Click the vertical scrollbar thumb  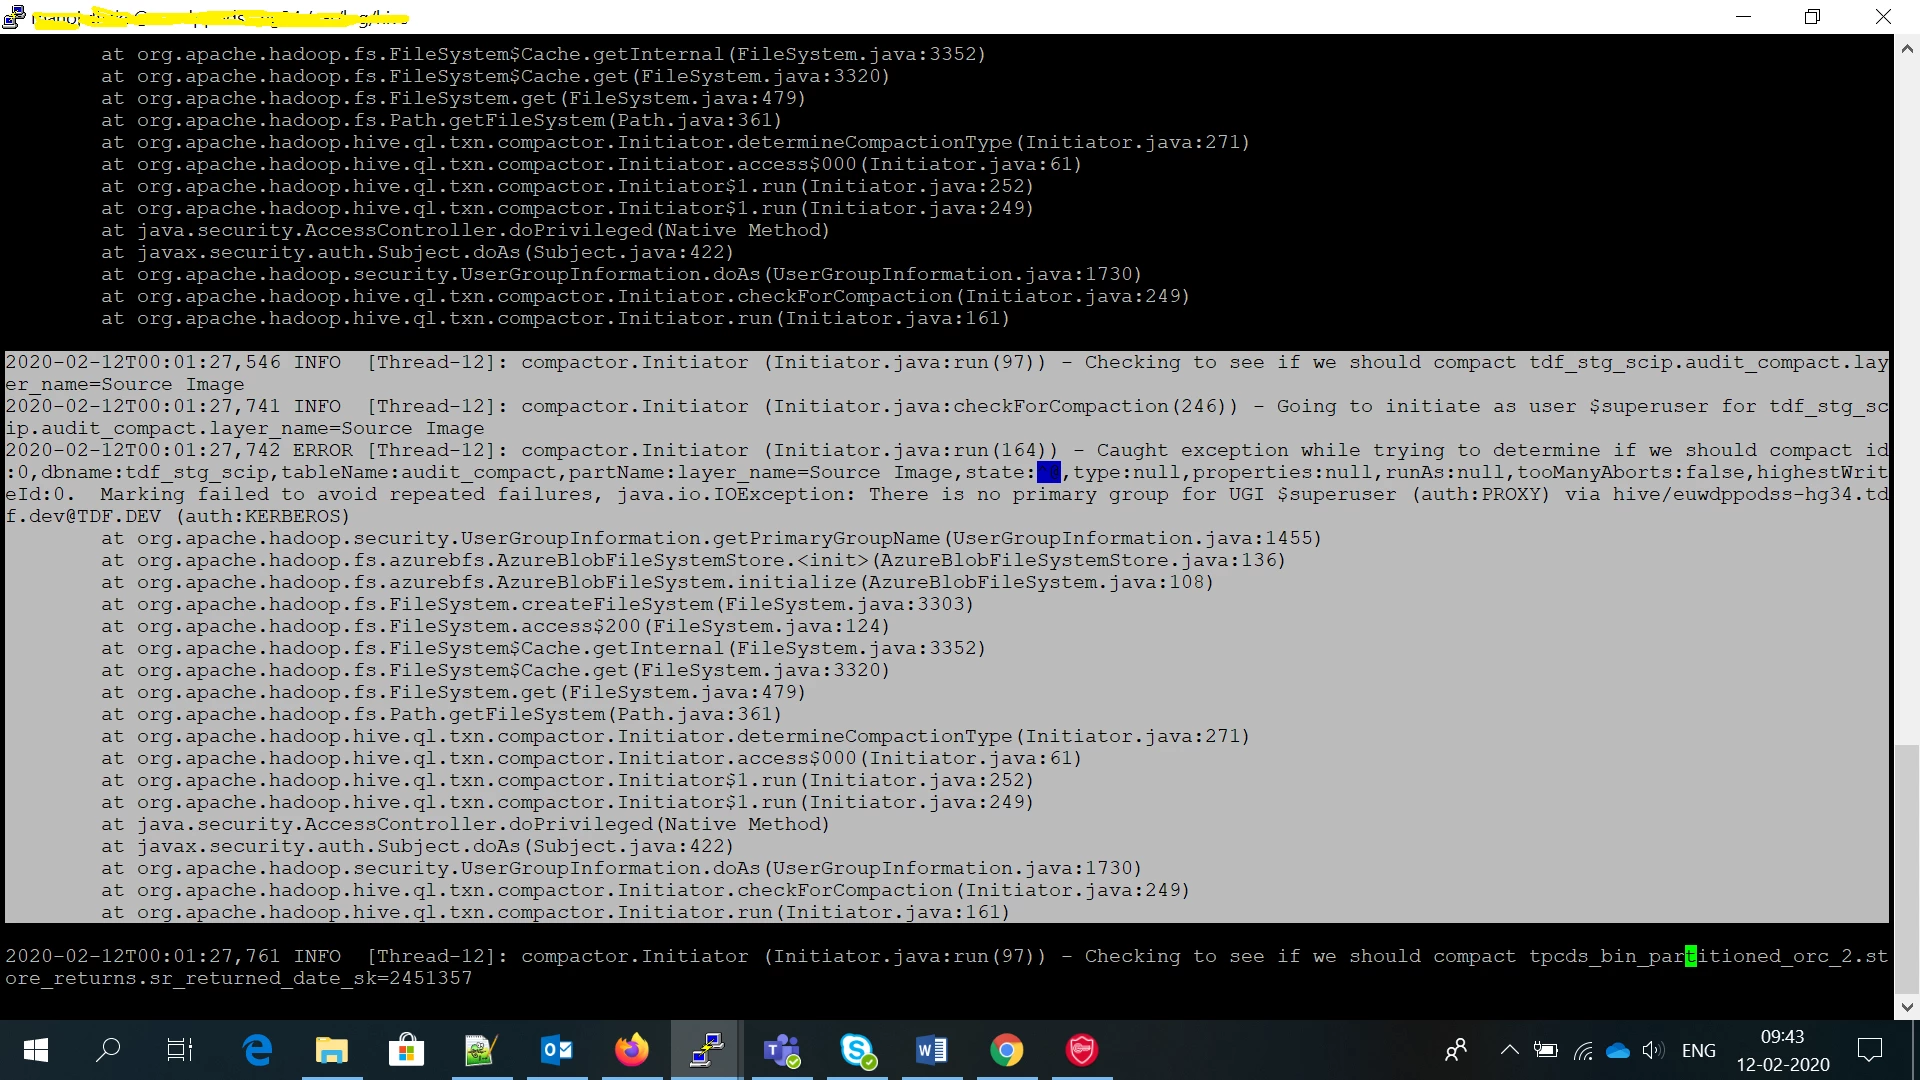tap(1907, 869)
